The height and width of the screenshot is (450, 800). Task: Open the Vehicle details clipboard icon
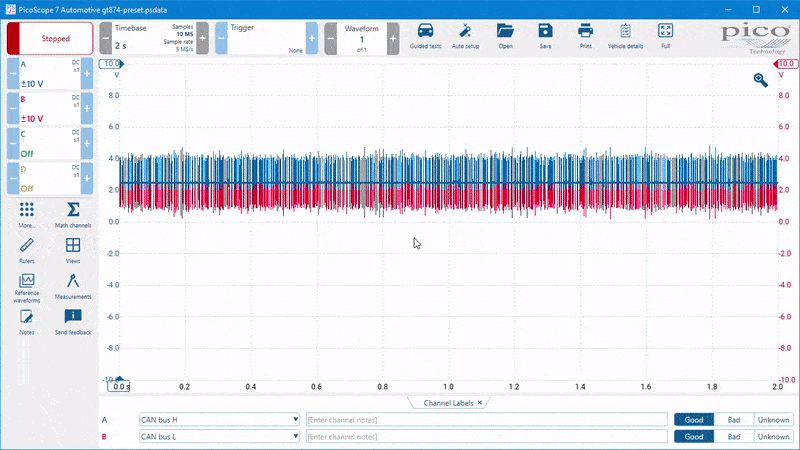coord(625,37)
